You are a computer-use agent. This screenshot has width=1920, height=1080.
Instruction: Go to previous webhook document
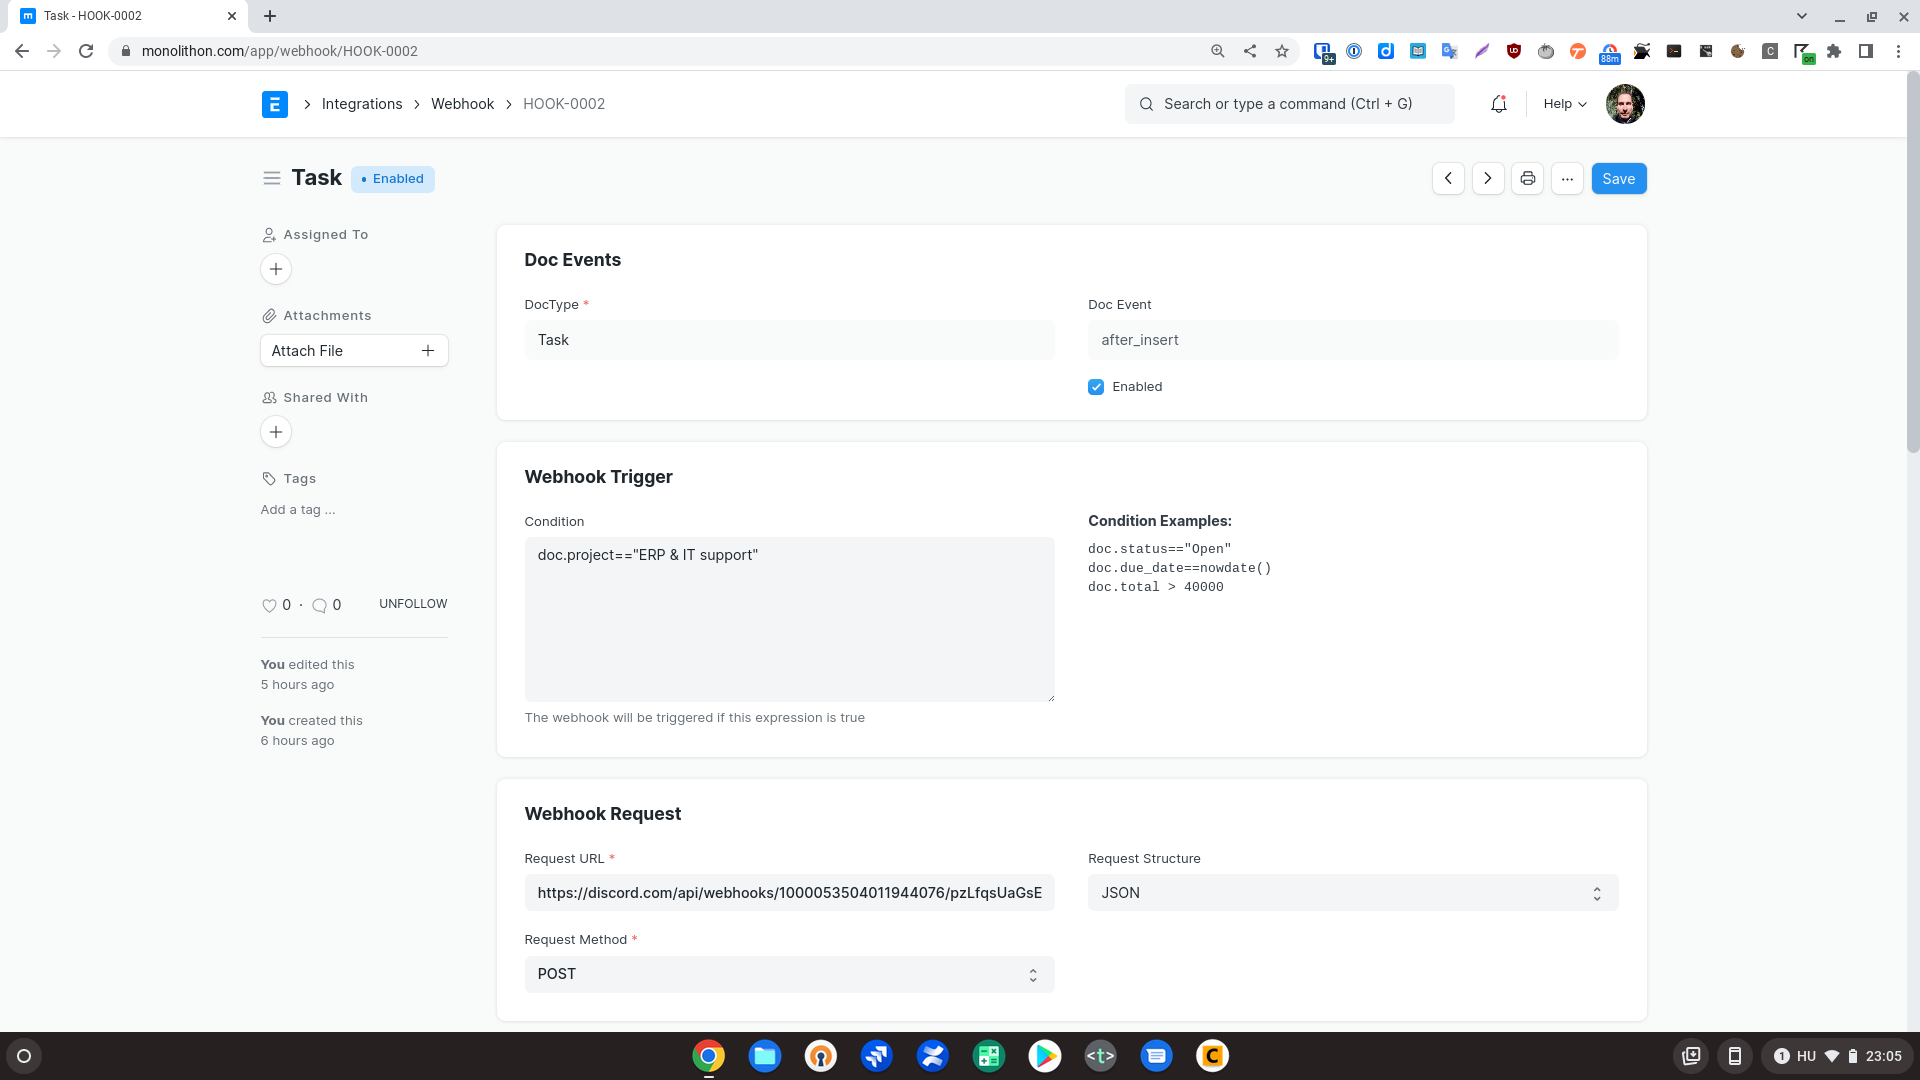pos(1448,179)
